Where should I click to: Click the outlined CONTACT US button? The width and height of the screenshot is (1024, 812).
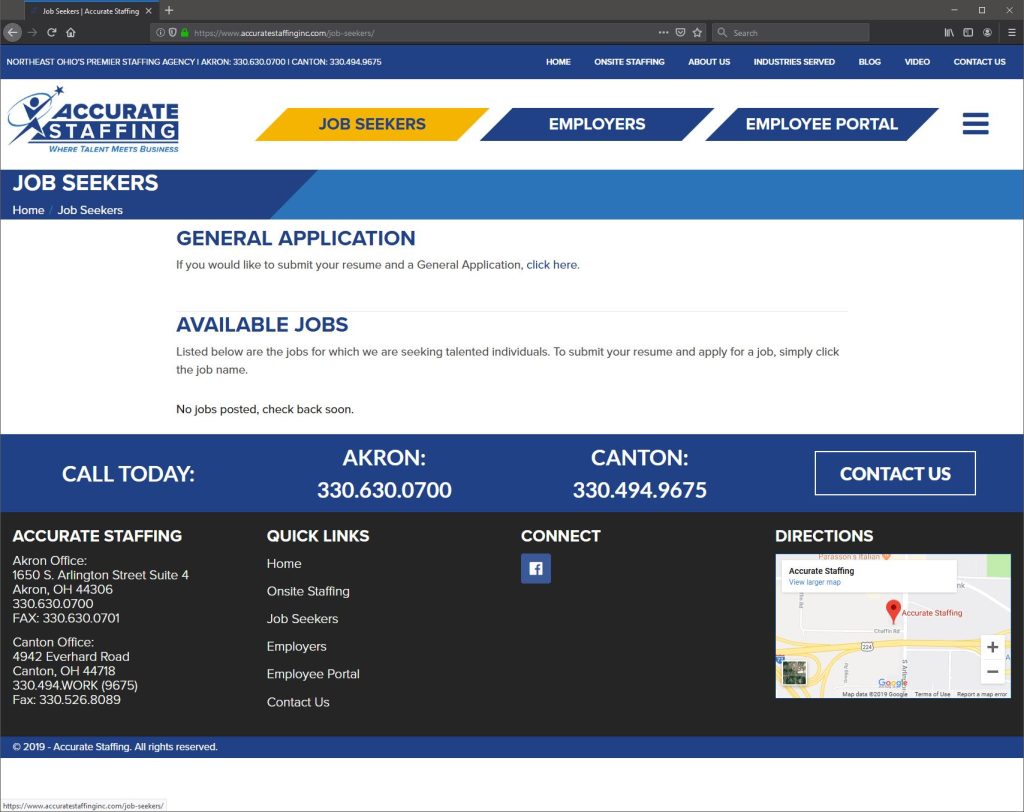click(x=895, y=473)
